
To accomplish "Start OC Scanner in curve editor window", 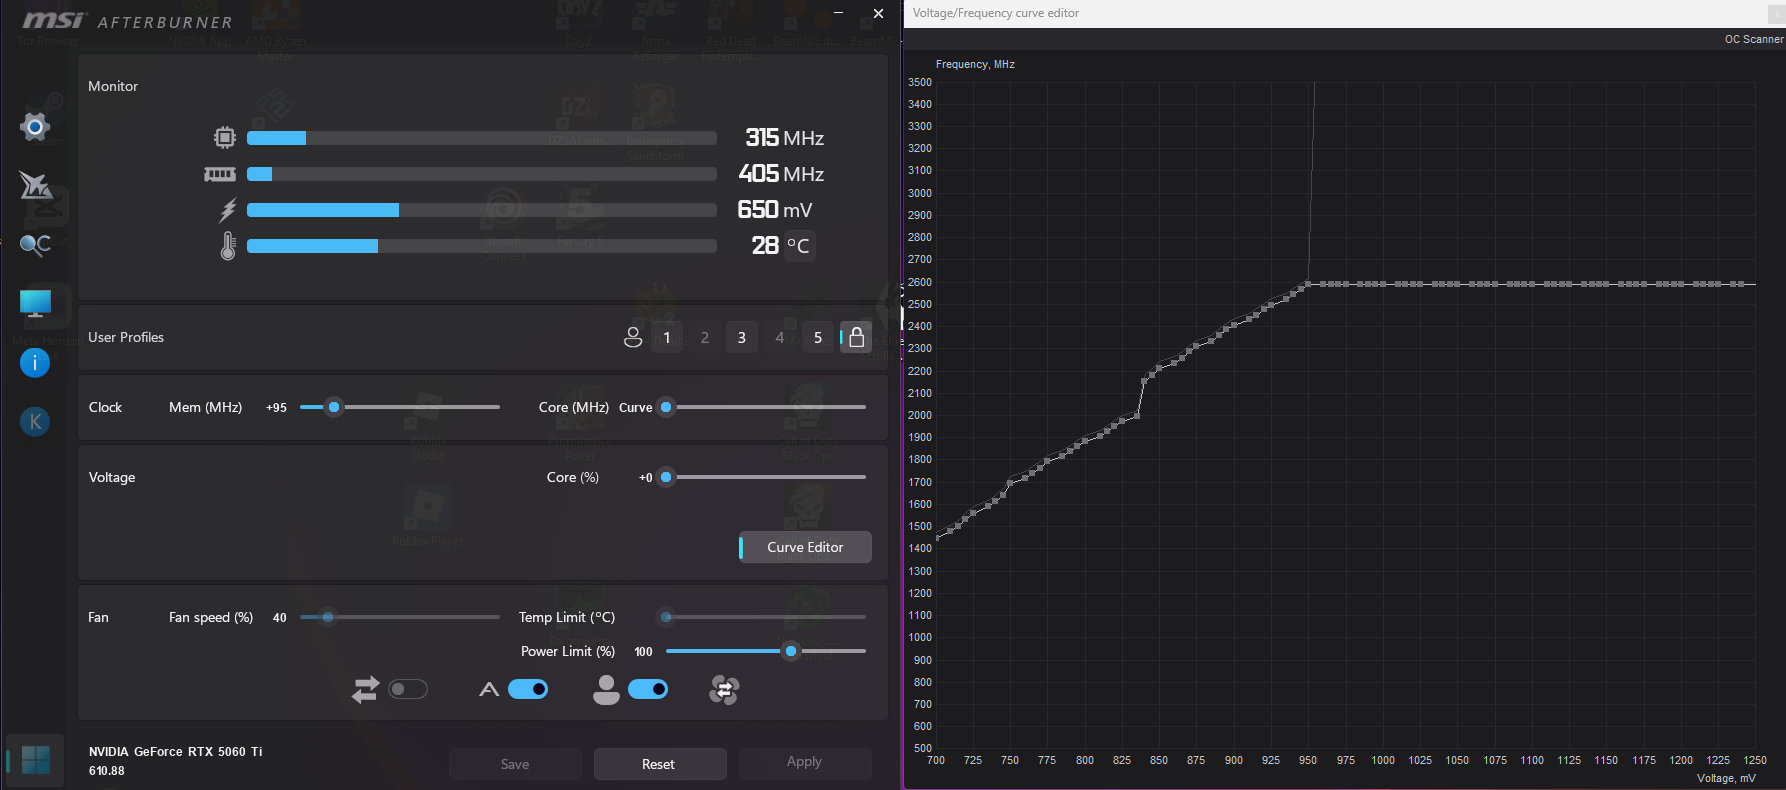I will (1754, 39).
